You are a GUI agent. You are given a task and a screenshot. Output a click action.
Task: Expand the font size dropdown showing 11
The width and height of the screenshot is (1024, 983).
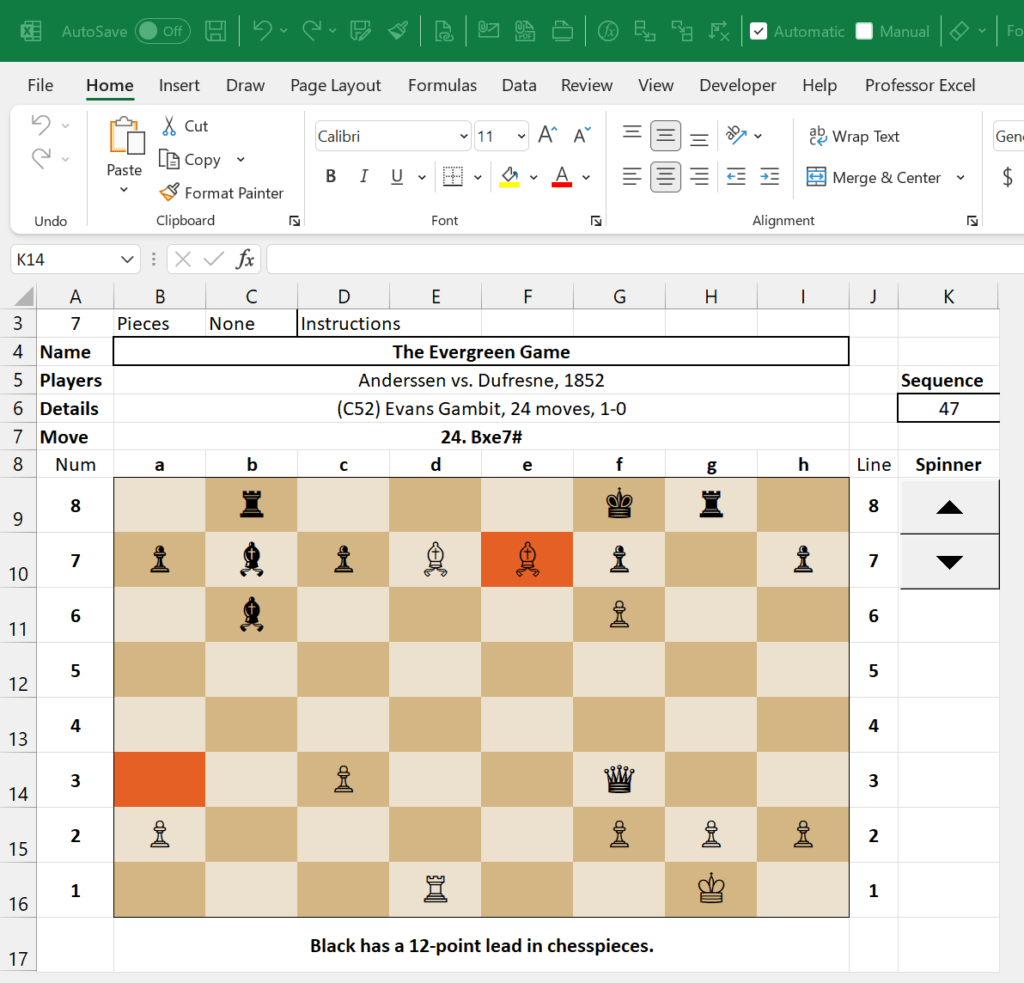(521, 135)
